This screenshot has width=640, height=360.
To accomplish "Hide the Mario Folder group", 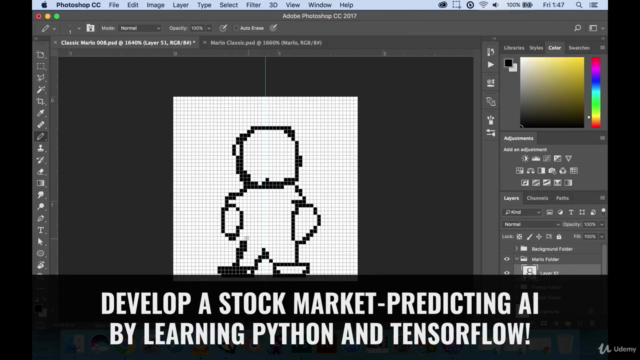I will [x=507, y=259].
